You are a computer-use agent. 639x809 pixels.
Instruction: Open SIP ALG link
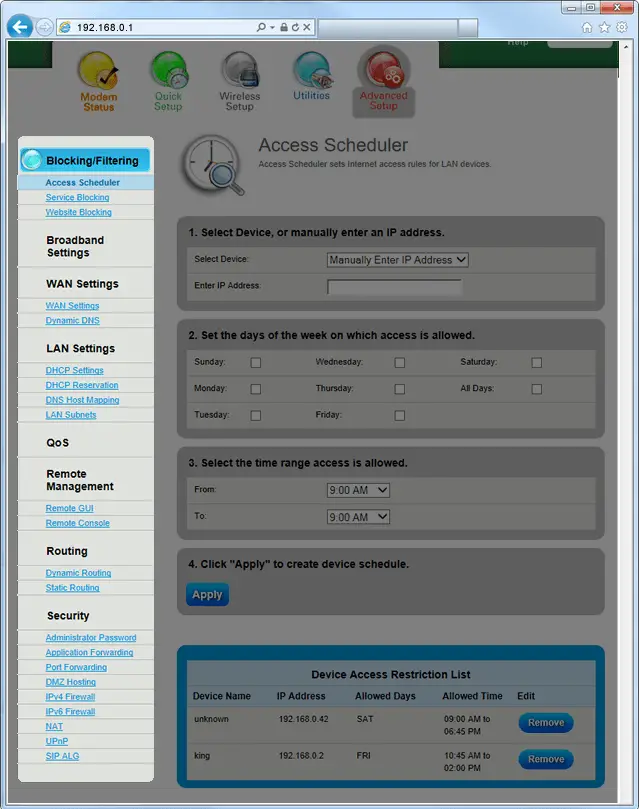click(62, 757)
